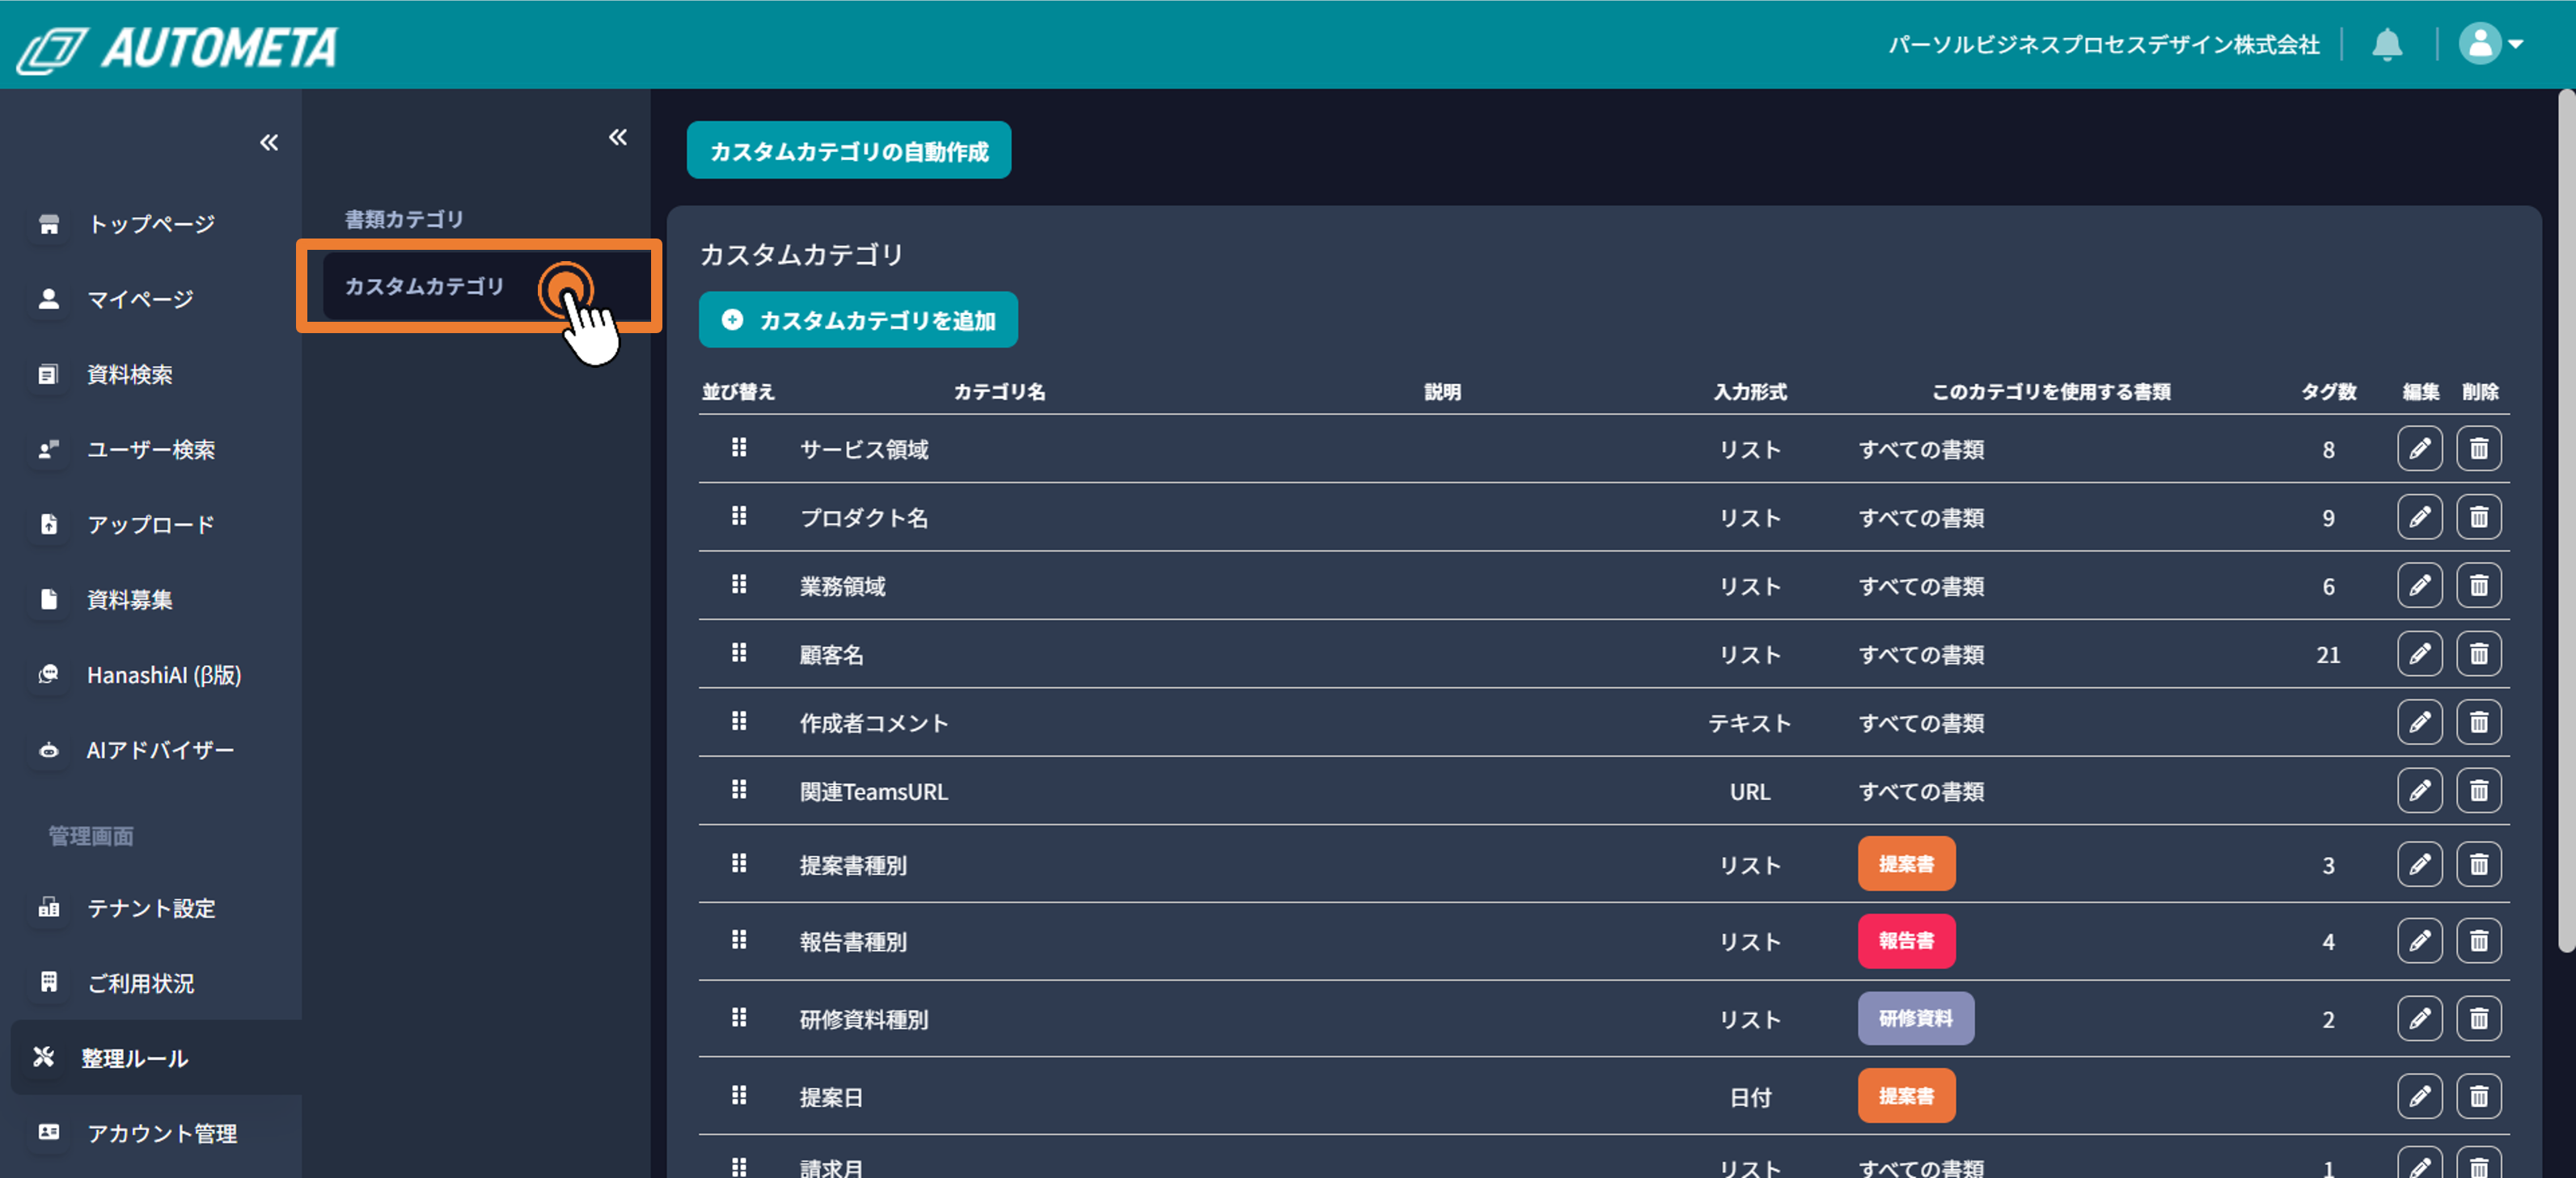Grab the reorder handle for 提案書種別
Viewport: 2576px width, 1178px height.
739,863
